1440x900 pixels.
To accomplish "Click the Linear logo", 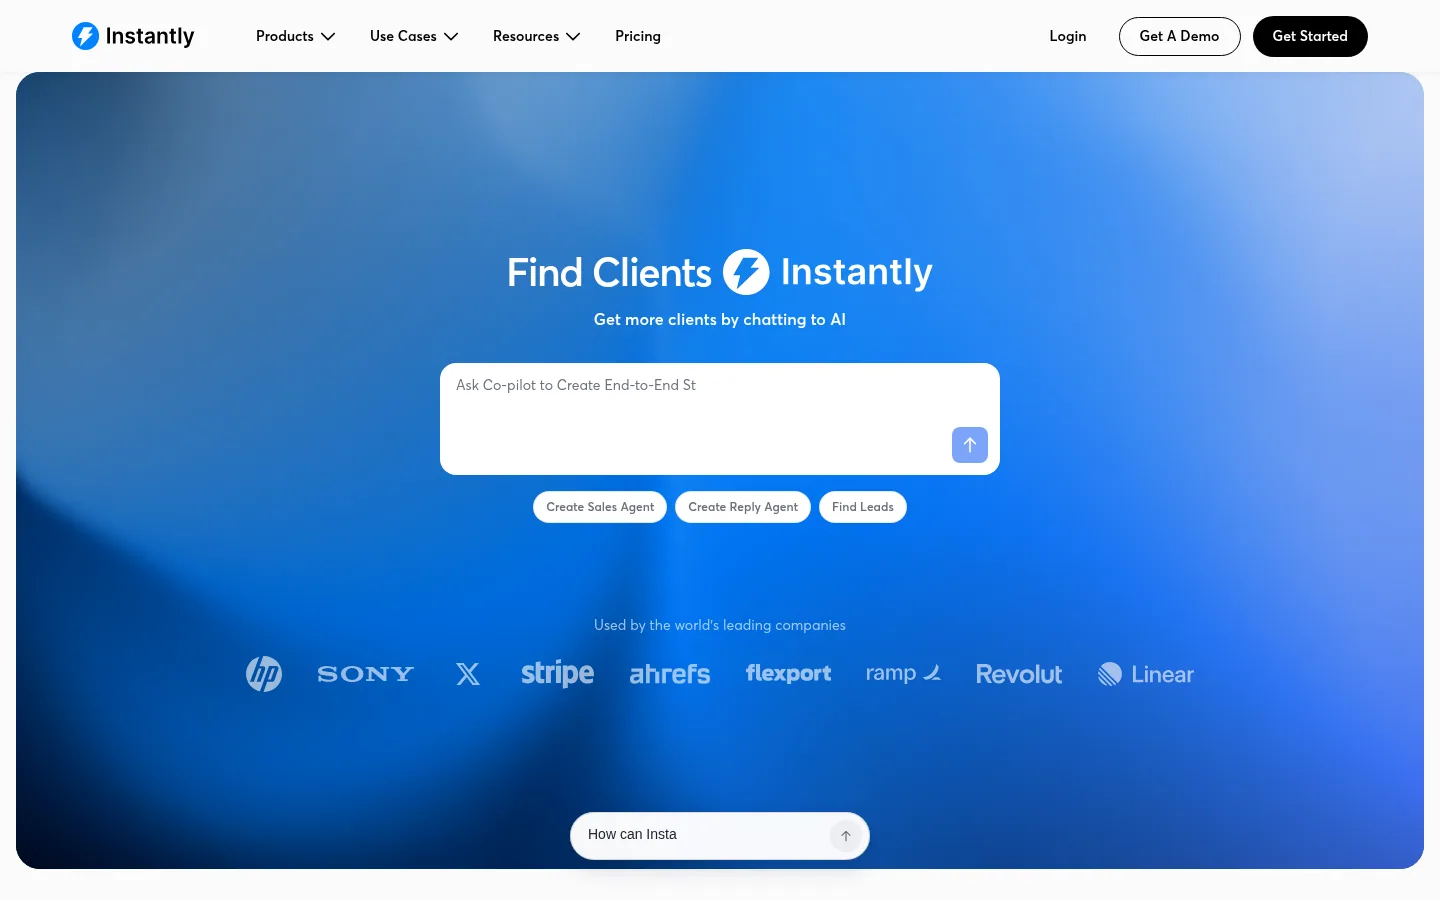I will coord(1146,674).
